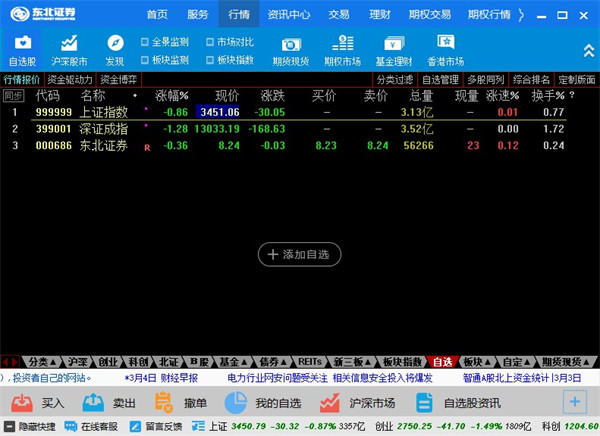
Task: Click the 发现 compass icon
Action: (115, 50)
